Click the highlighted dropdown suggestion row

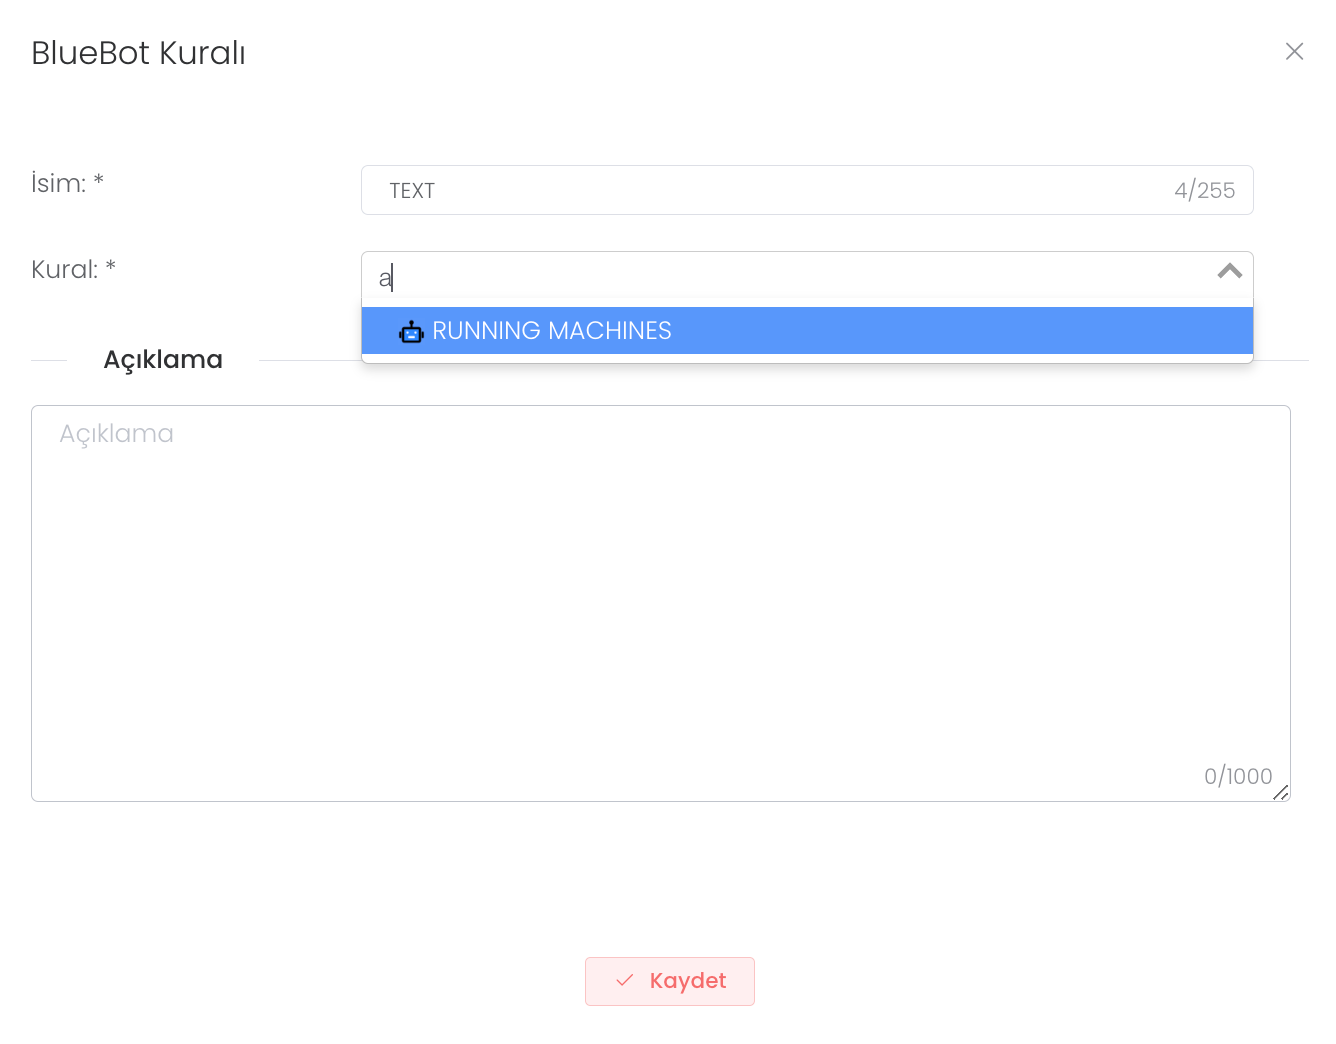tap(807, 331)
